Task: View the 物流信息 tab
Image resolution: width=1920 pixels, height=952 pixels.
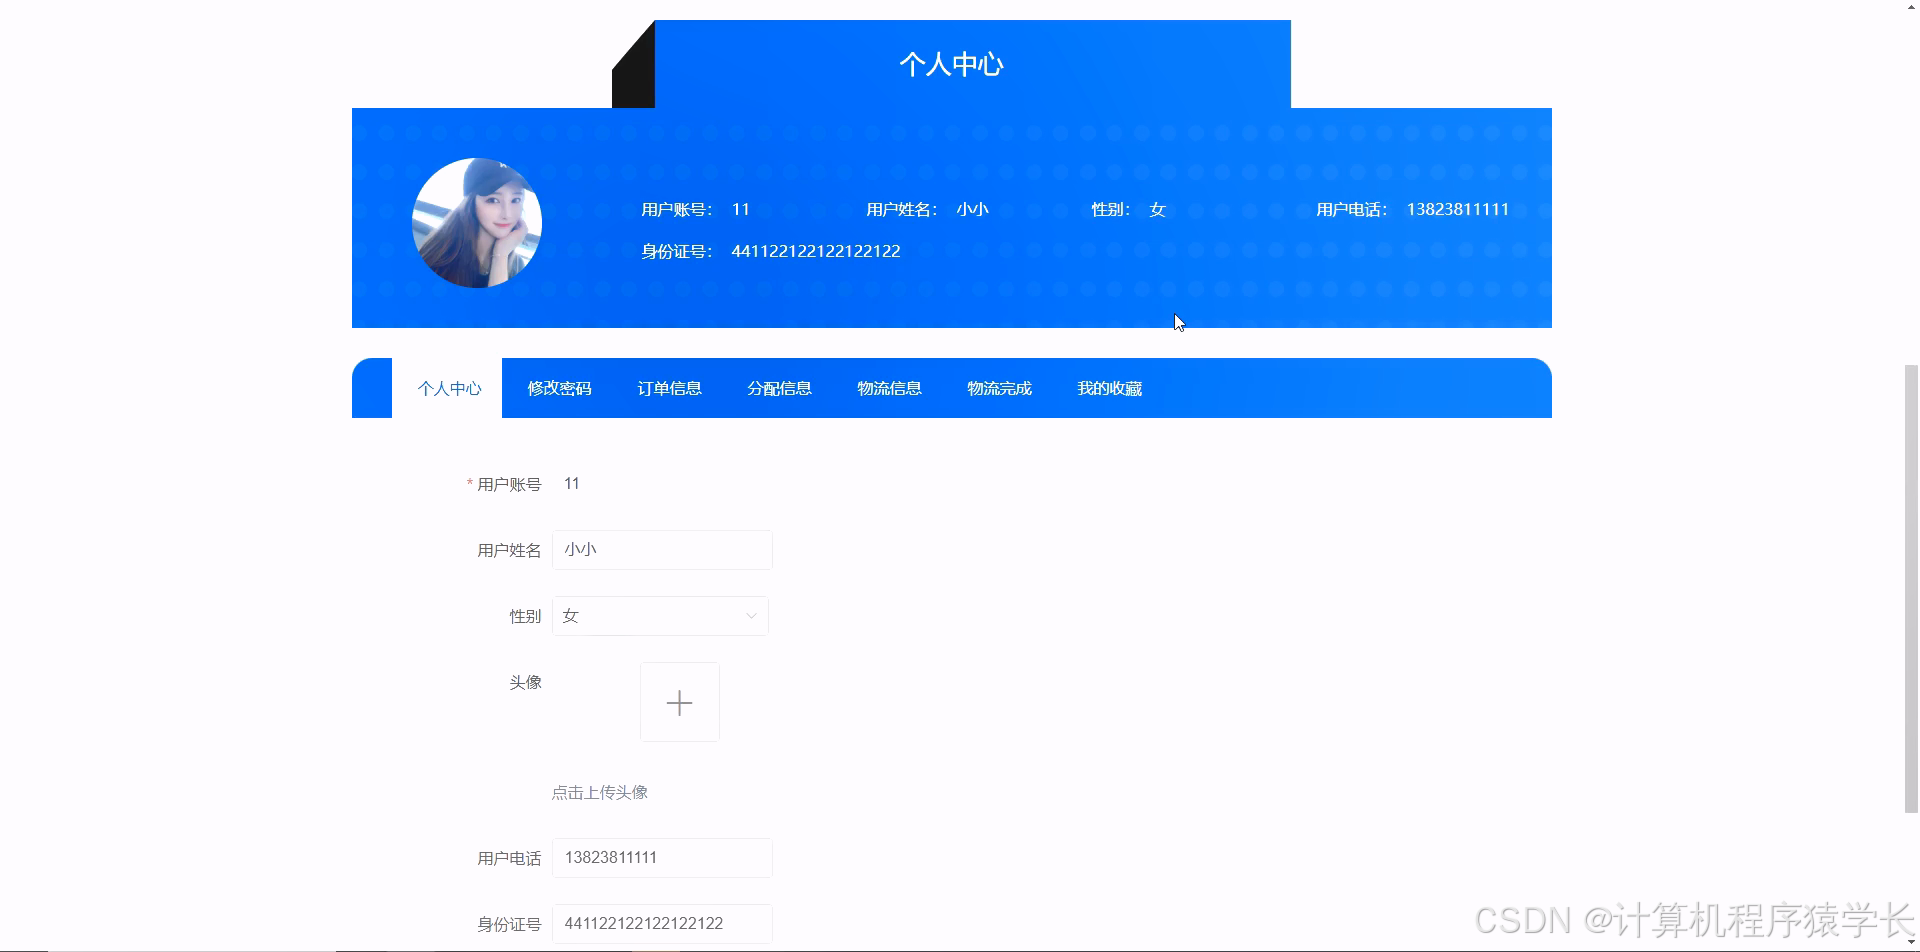Action: tap(889, 388)
